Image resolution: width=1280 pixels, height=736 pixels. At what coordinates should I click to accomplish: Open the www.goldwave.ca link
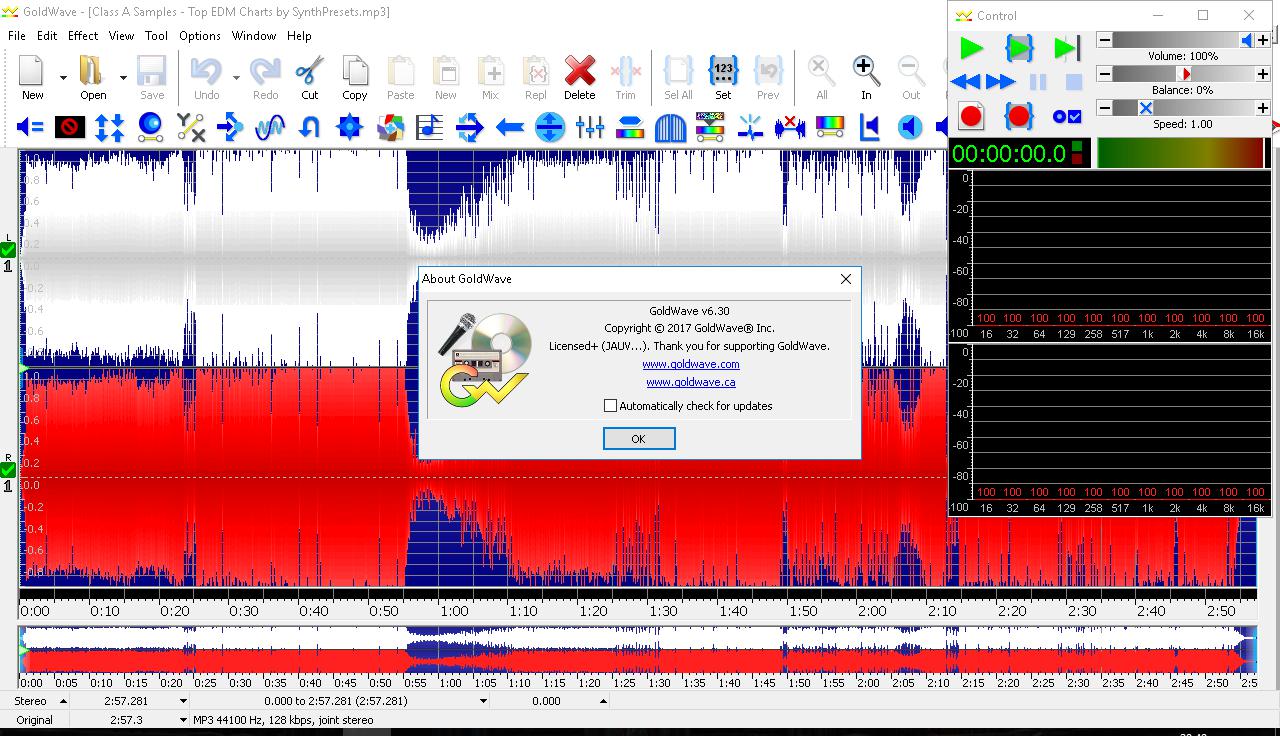coord(691,382)
